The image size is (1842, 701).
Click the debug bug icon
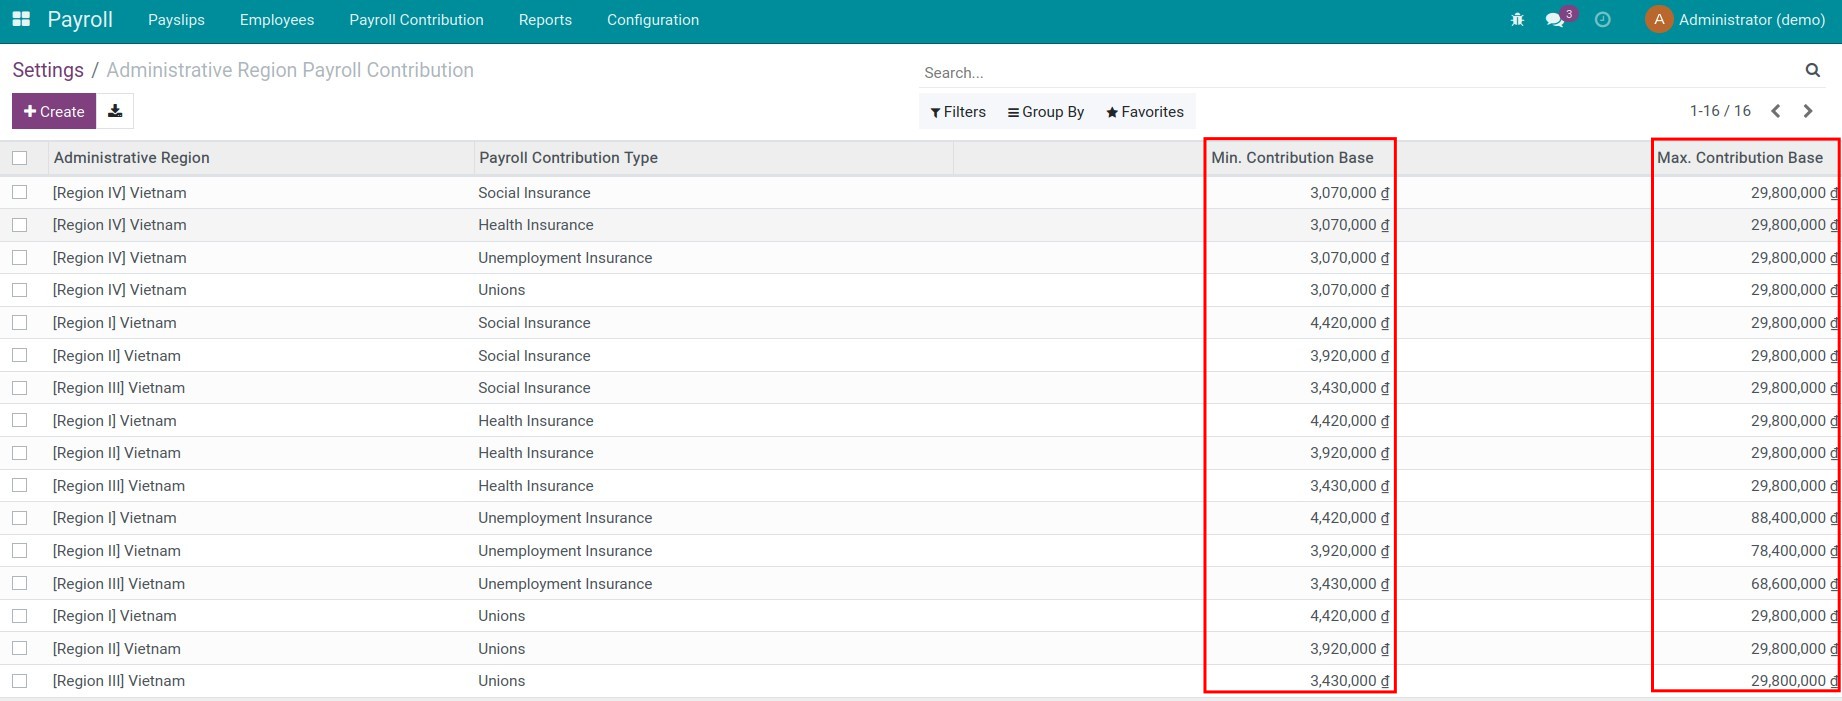tap(1517, 20)
